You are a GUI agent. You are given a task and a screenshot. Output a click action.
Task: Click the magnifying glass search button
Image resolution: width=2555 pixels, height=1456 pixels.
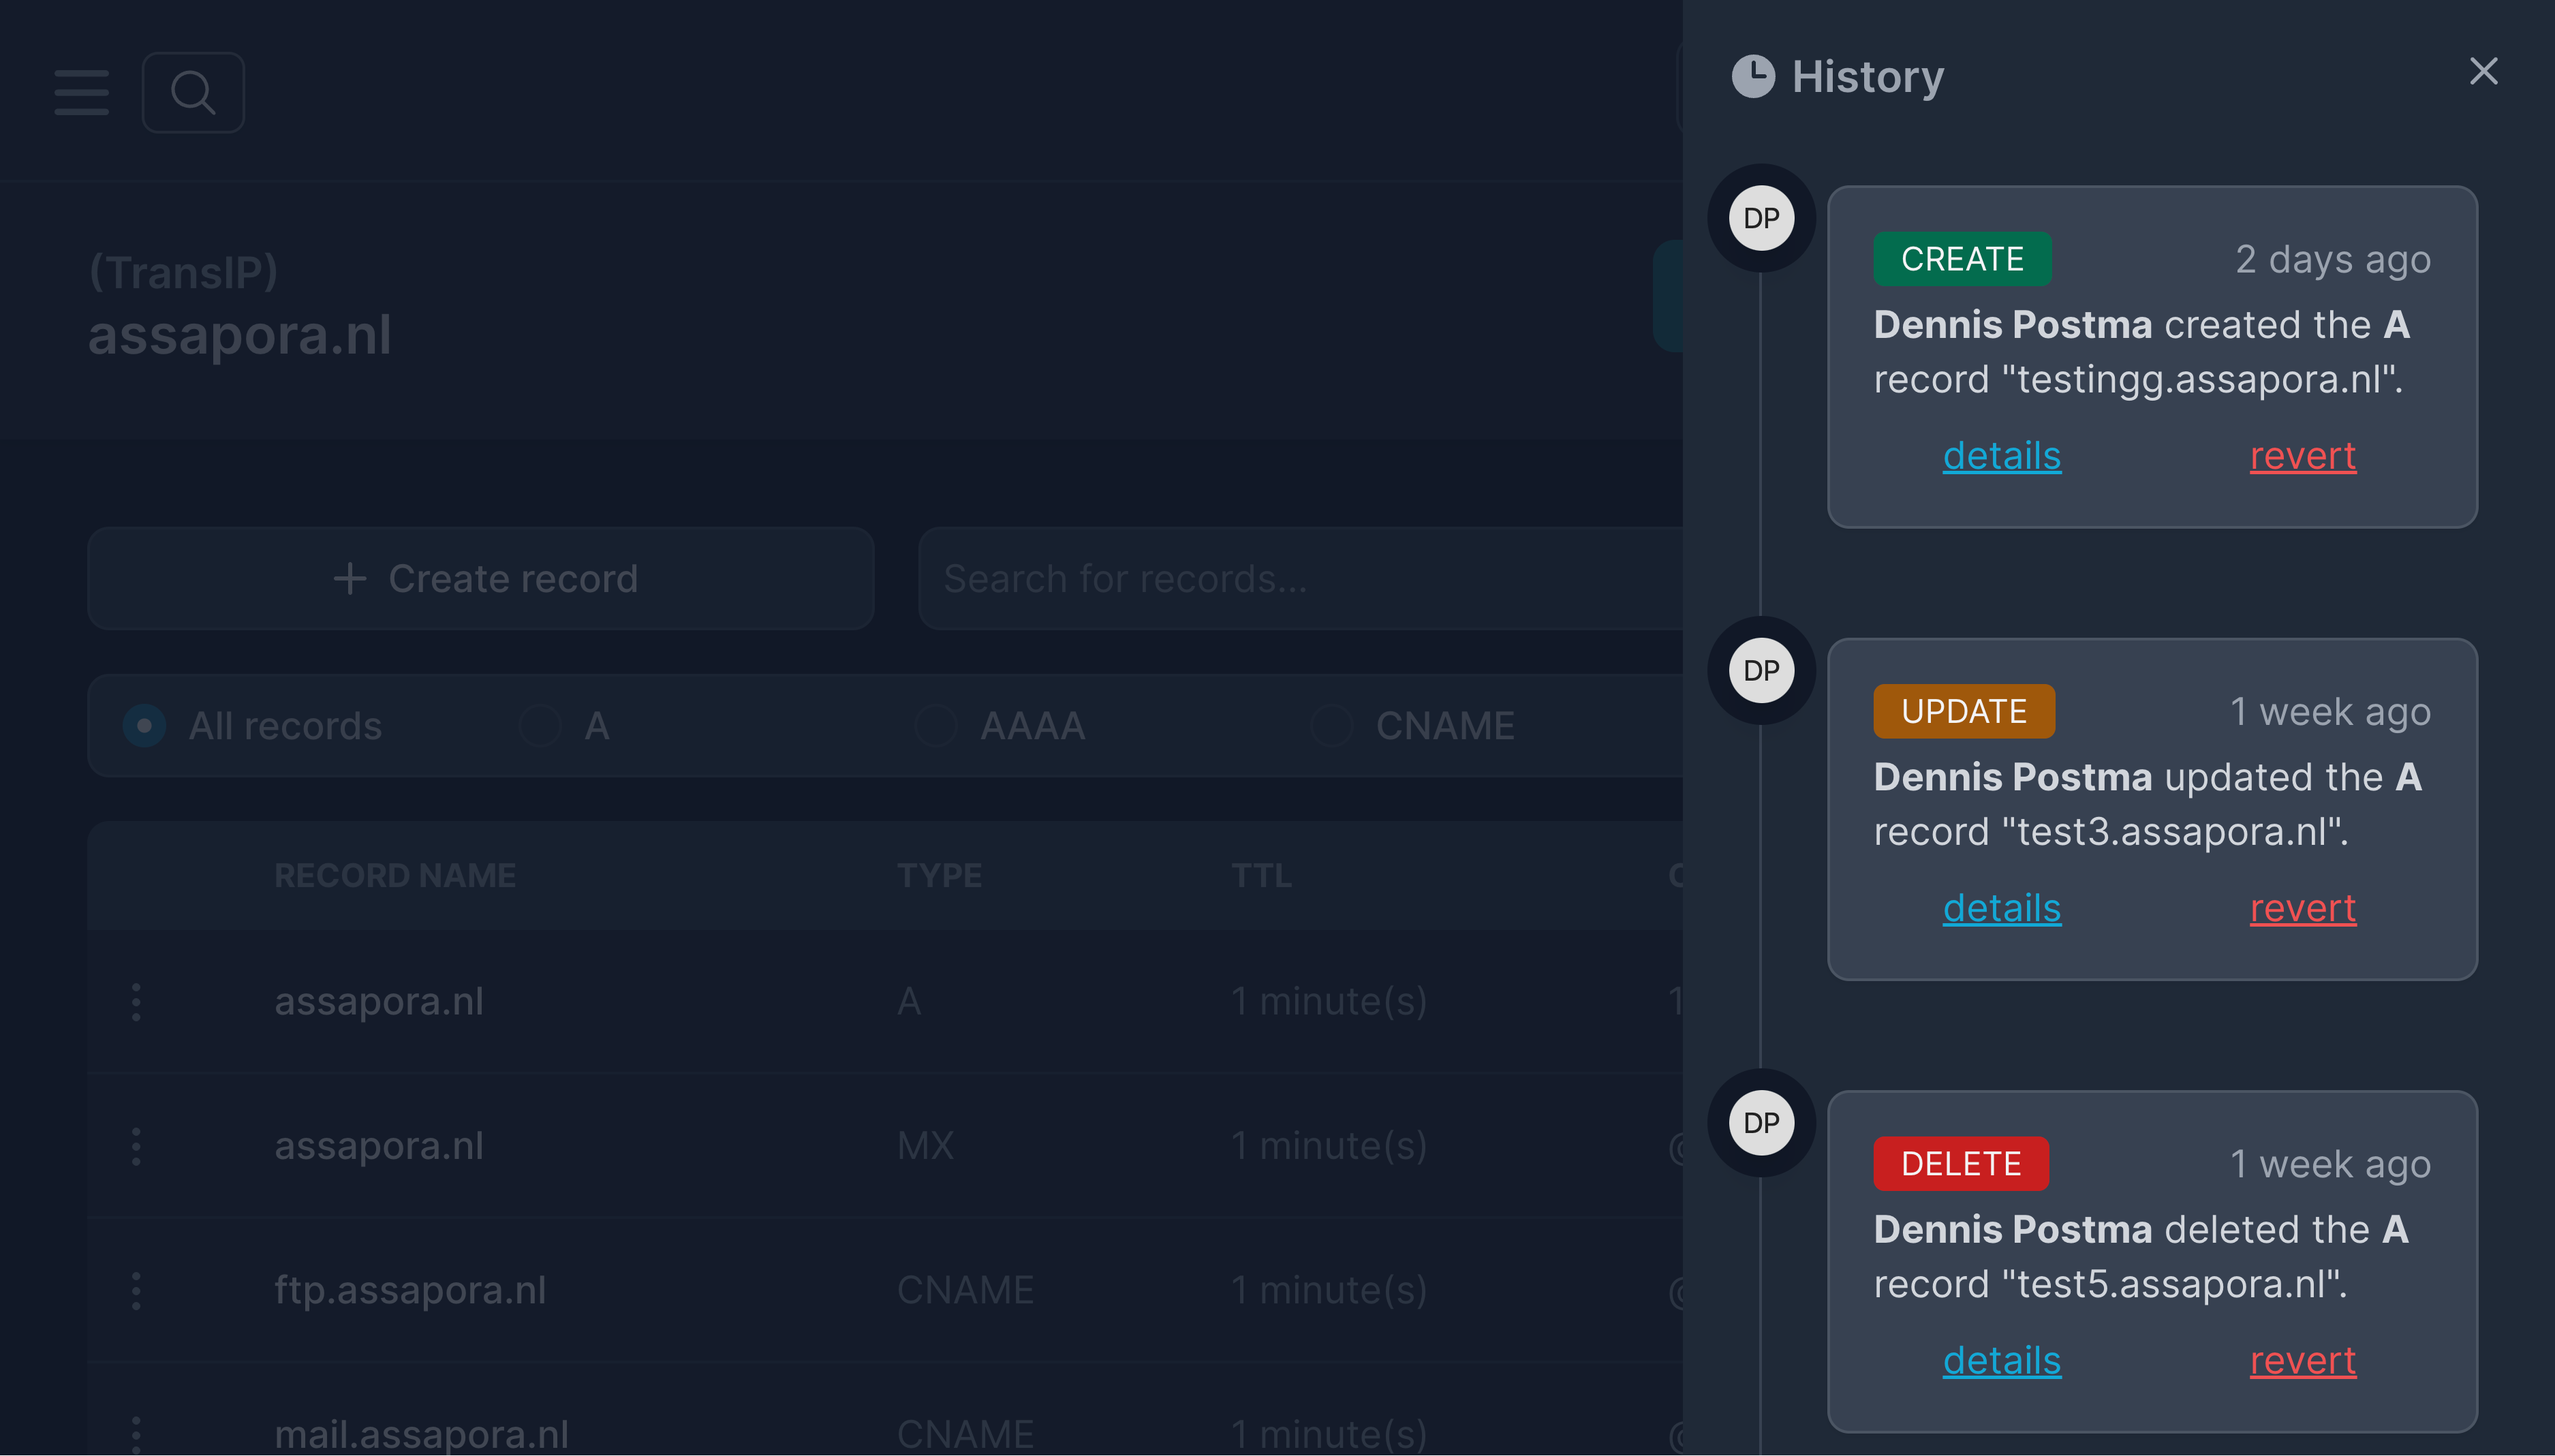pos(193,92)
